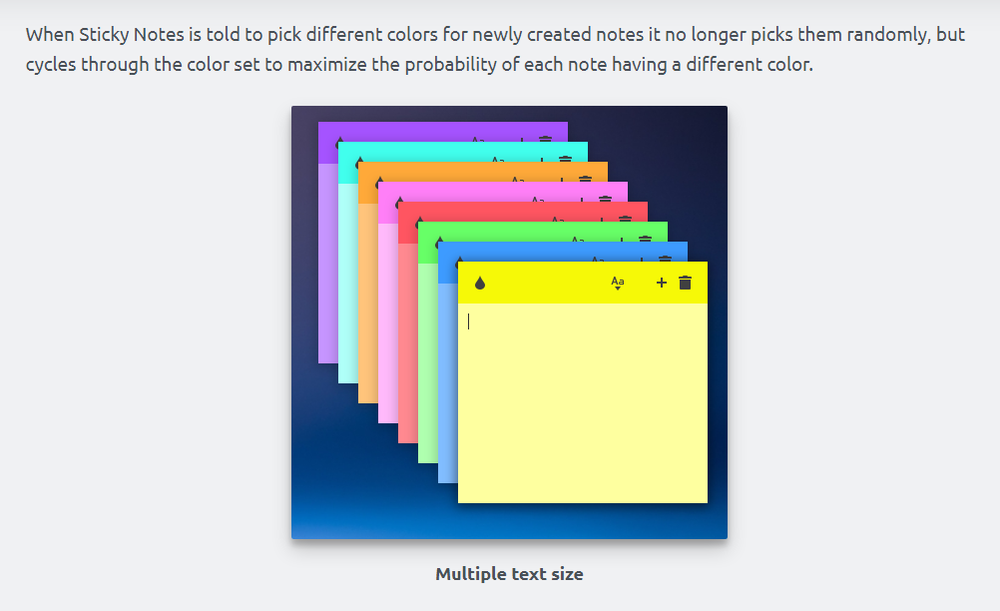1000x611 pixels.
Task: Add a new note from the yellow note
Action: point(661,283)
